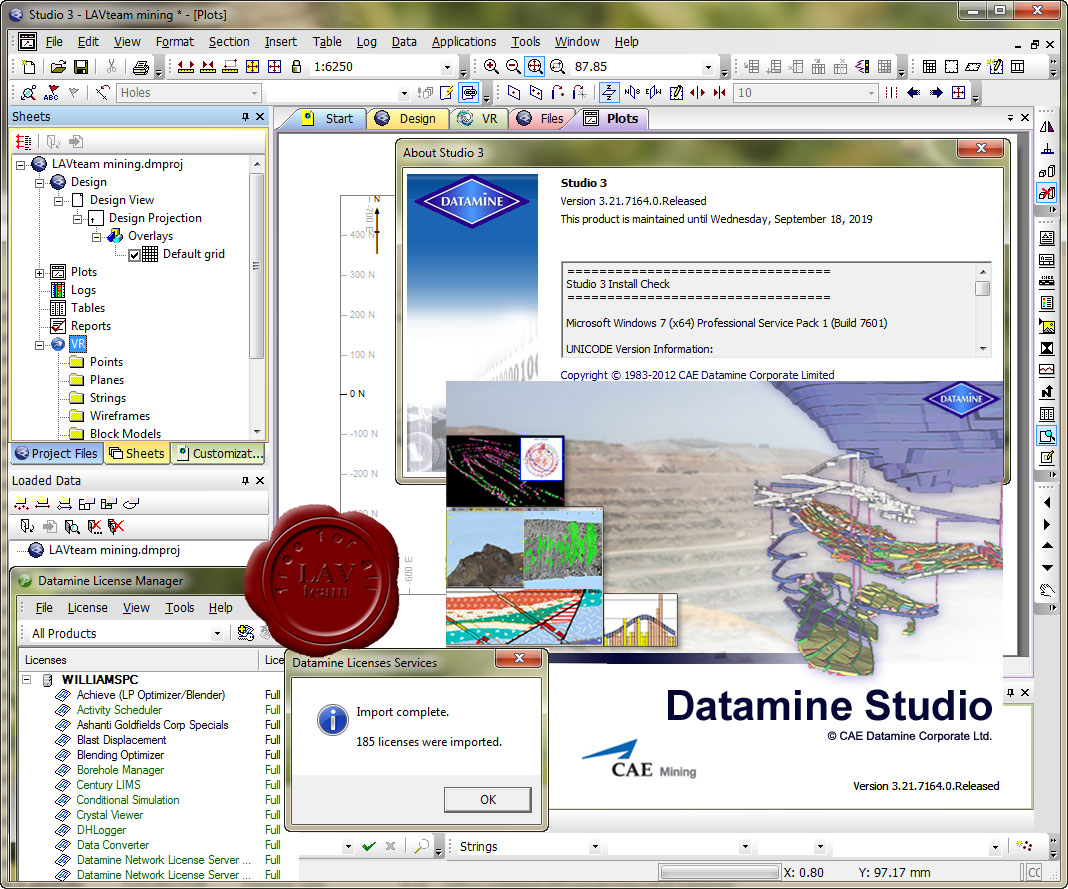Open the Section menu
This screenshot has height=889, width=1068.
(x=229, y=42)
